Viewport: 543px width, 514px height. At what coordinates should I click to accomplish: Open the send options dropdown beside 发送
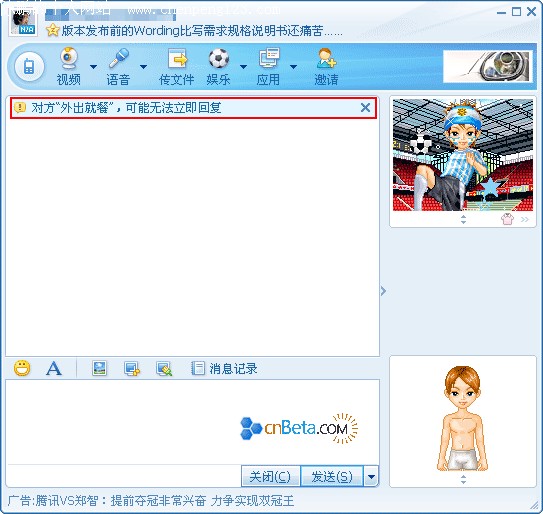pyautogui.click(x=371, y=477)
